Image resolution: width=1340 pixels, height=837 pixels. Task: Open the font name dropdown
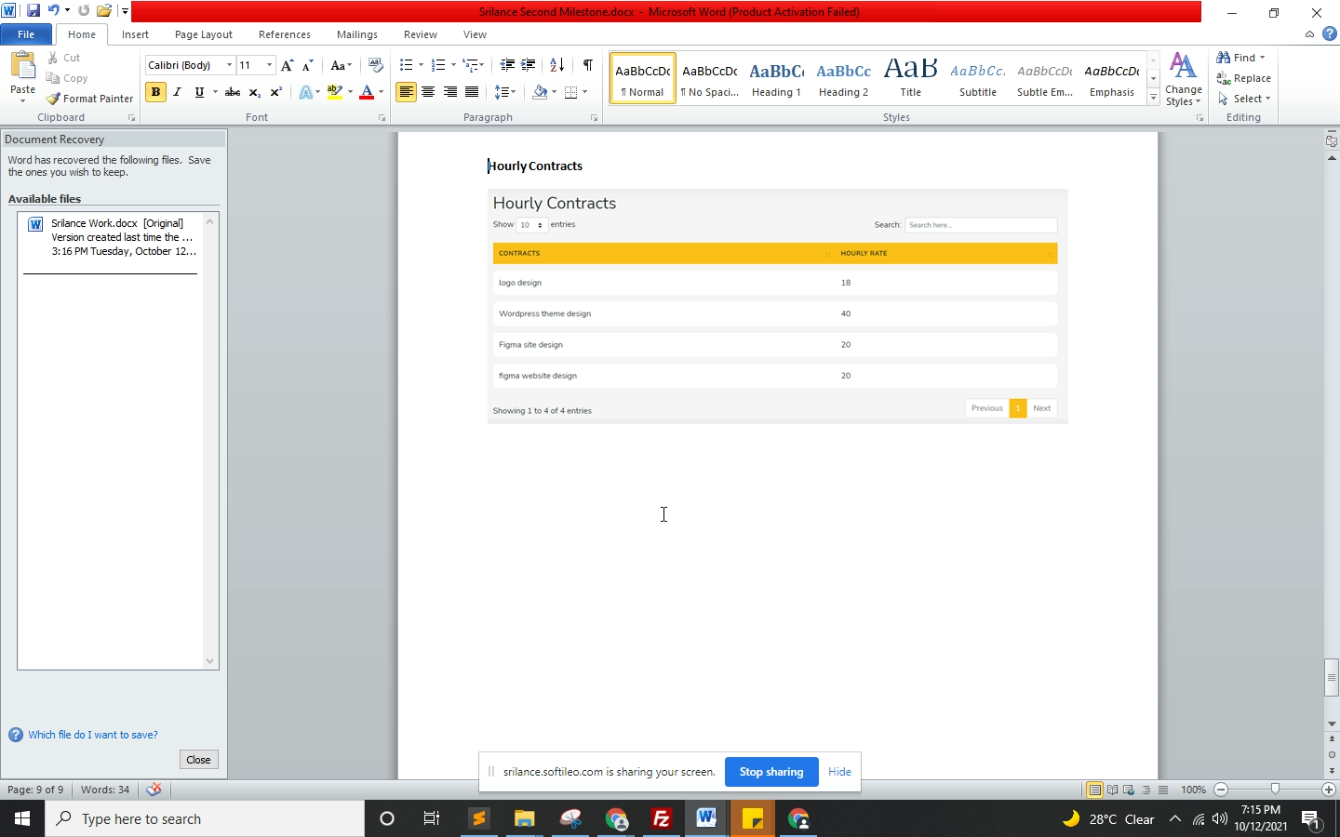[x=229, y=65]
